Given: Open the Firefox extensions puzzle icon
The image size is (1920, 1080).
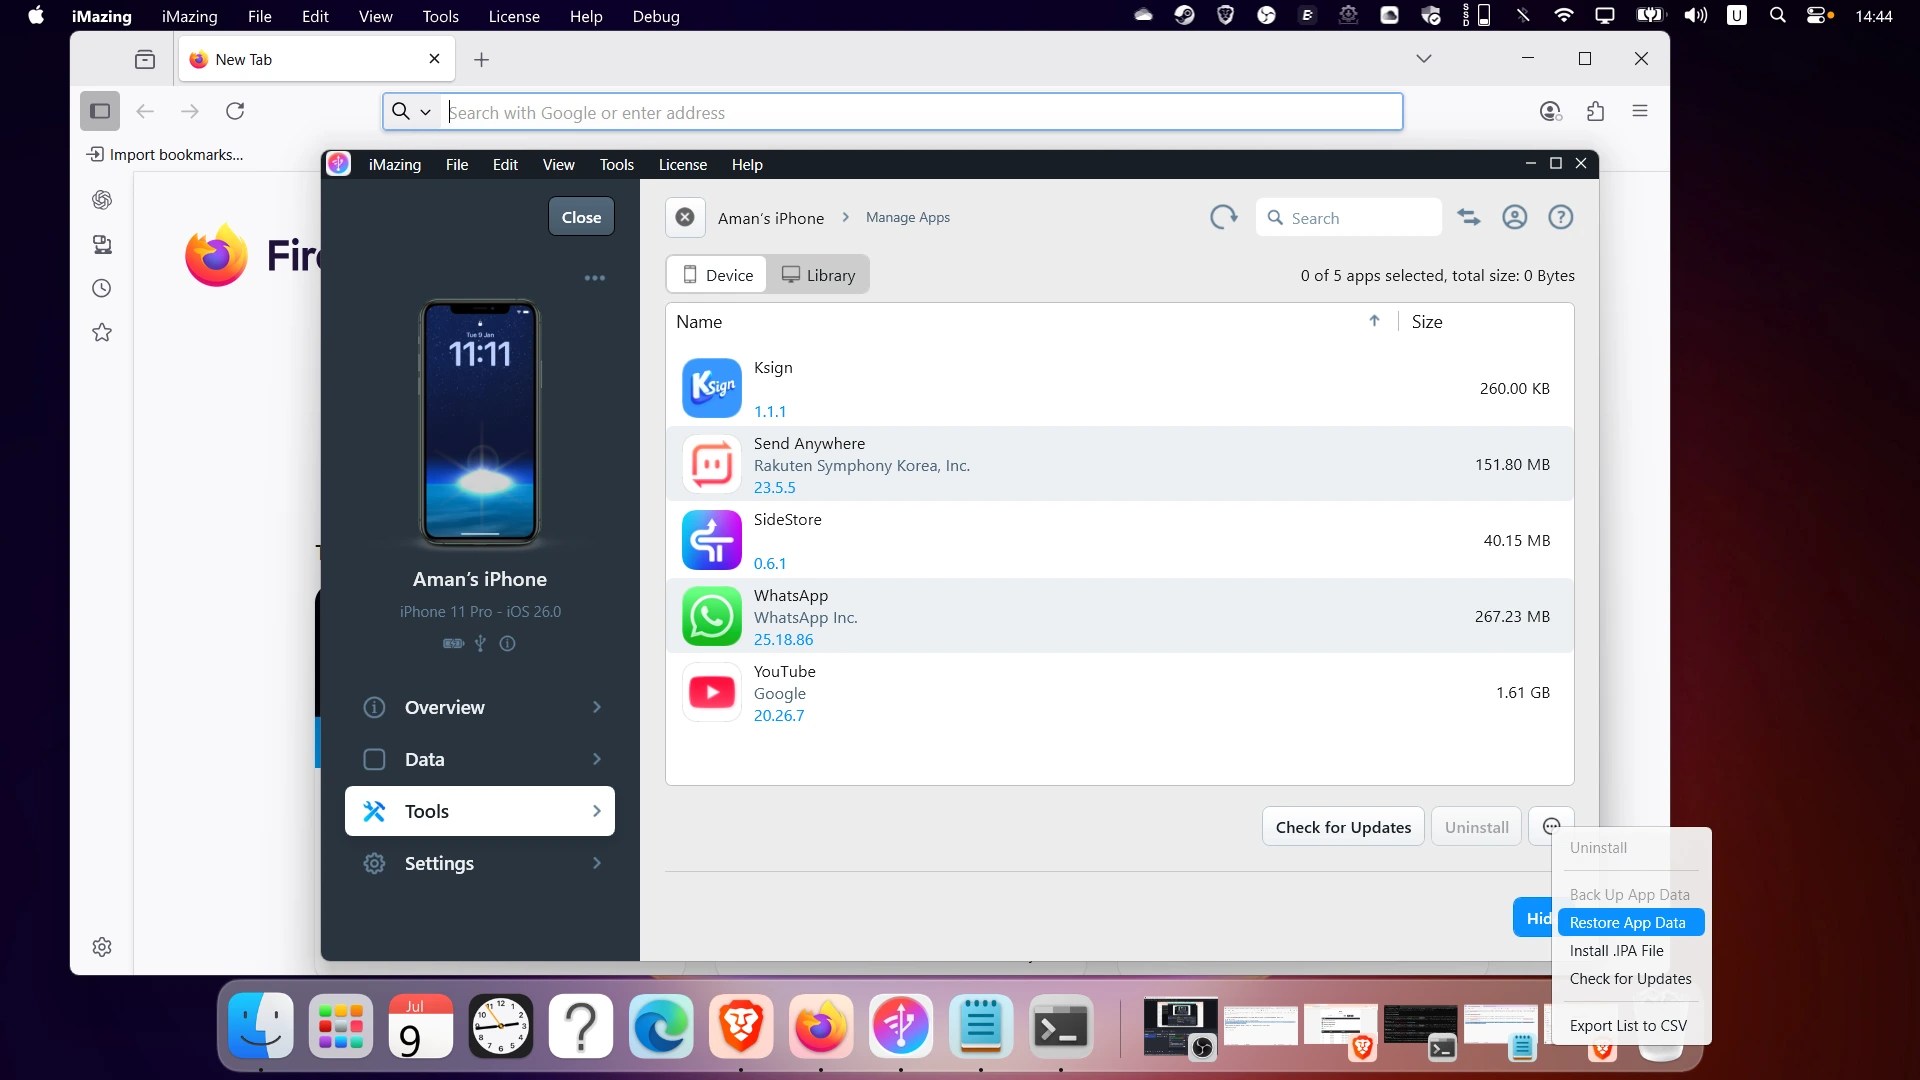Looking at the screenshot, I should tap(1595, 111).
